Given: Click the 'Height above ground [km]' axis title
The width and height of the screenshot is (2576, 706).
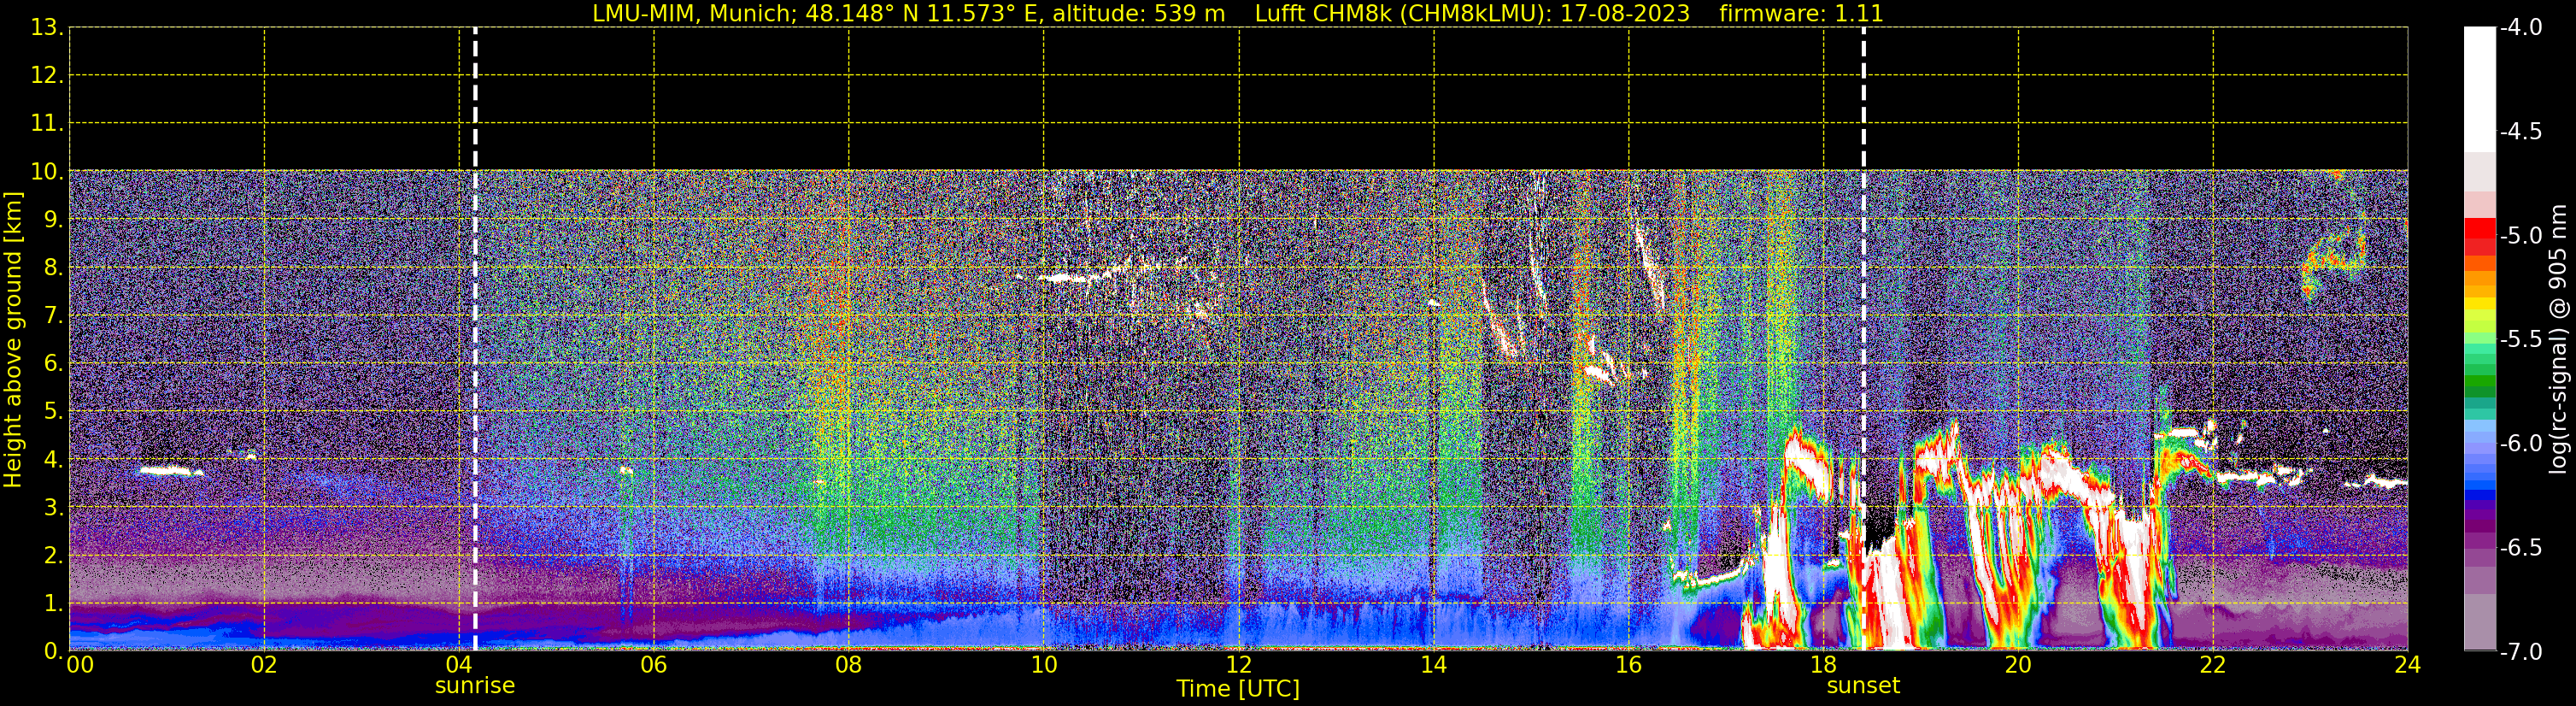Looking at the screenshot, I should pyautogui.click(x=13, y=340).
